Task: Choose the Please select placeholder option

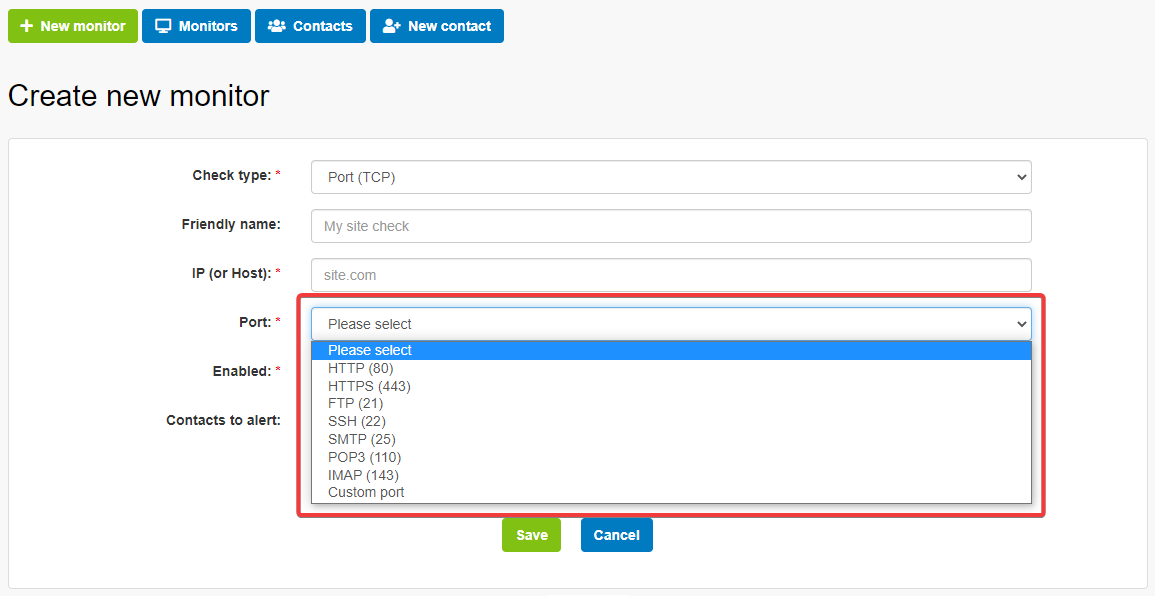Action: [x=370, y=350]
